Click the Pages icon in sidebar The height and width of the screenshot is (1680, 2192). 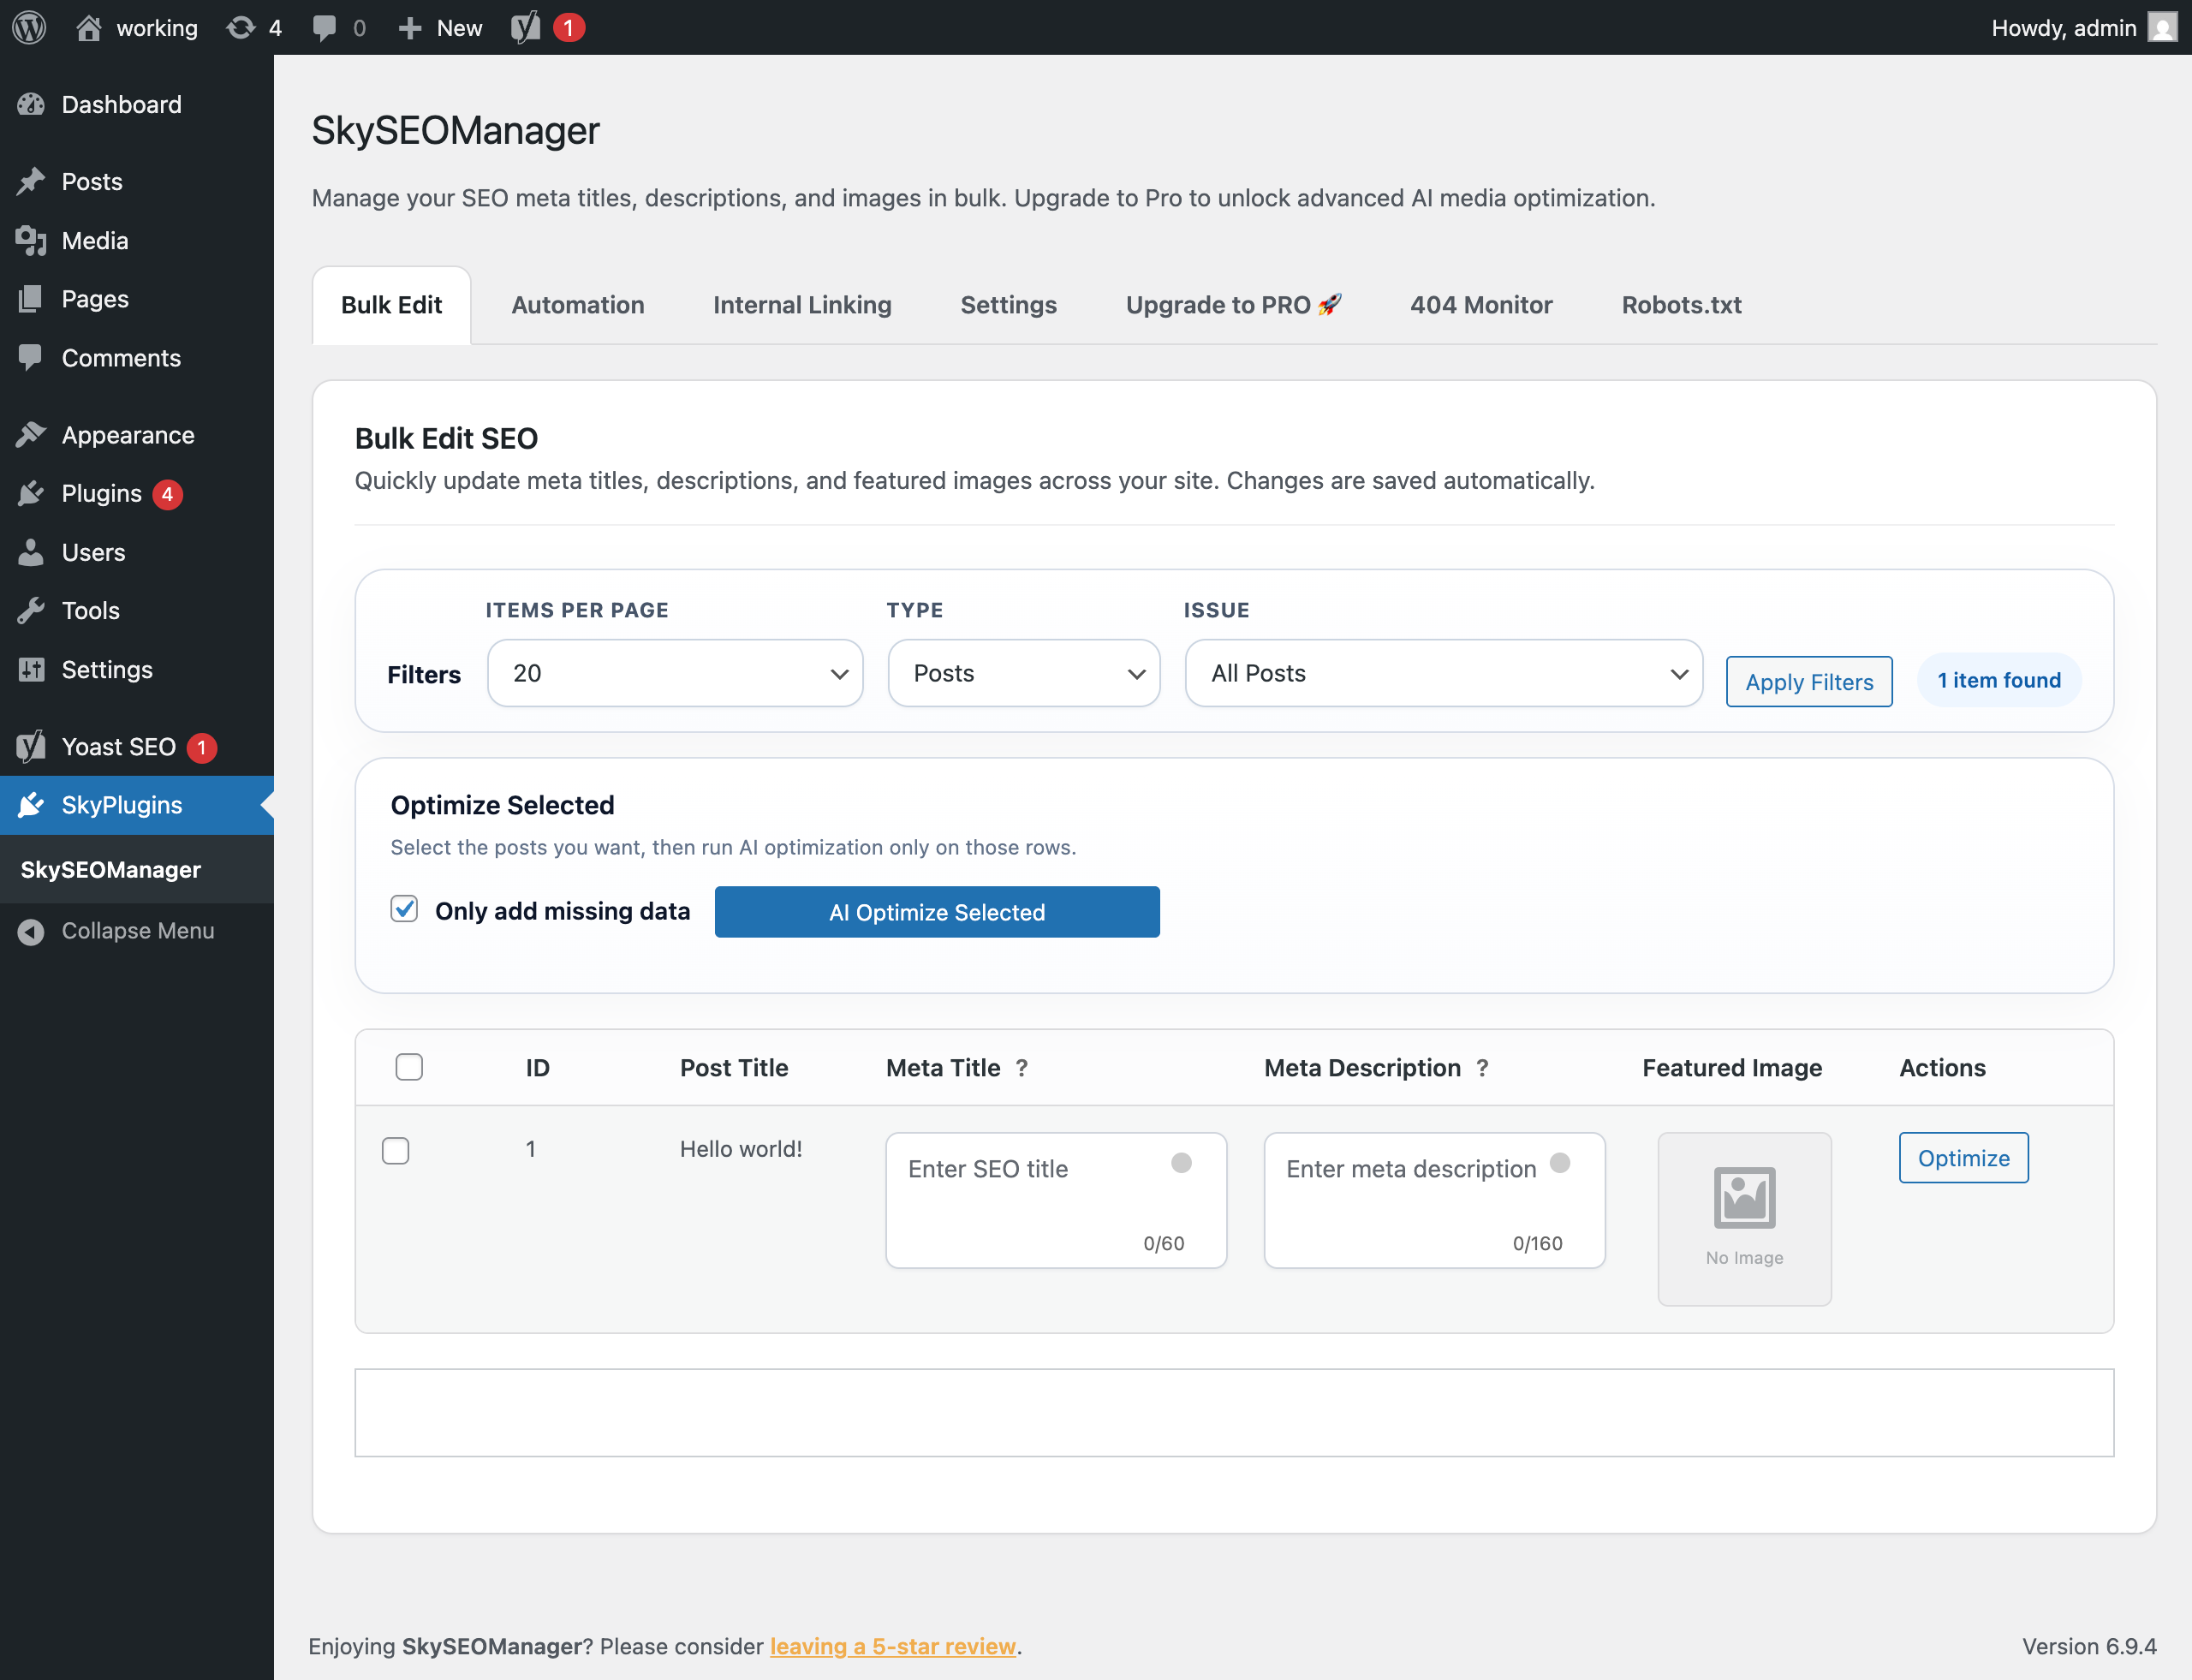point(31,298)
